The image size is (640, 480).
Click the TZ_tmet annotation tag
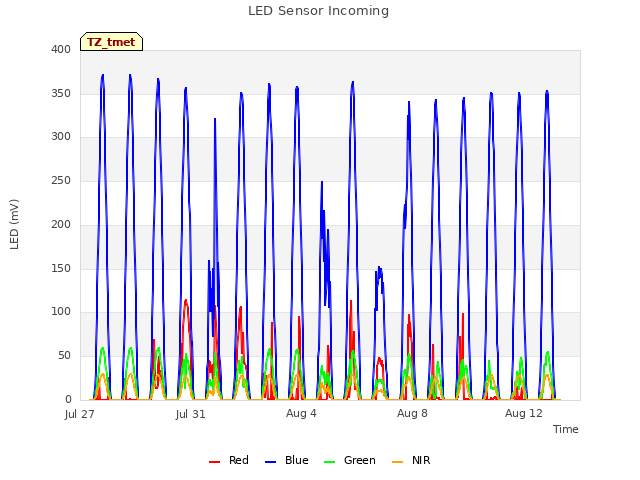click(x=111, y=42)
